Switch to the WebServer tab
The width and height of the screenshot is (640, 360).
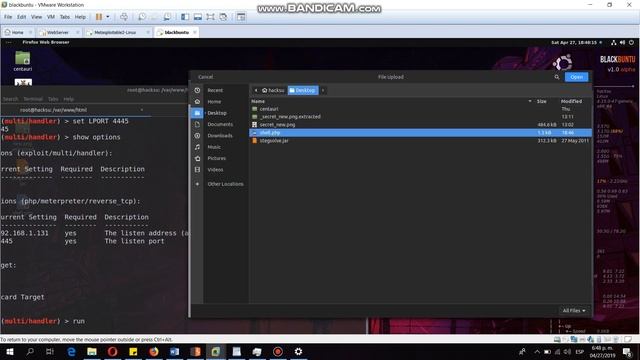tap(58, 32)
